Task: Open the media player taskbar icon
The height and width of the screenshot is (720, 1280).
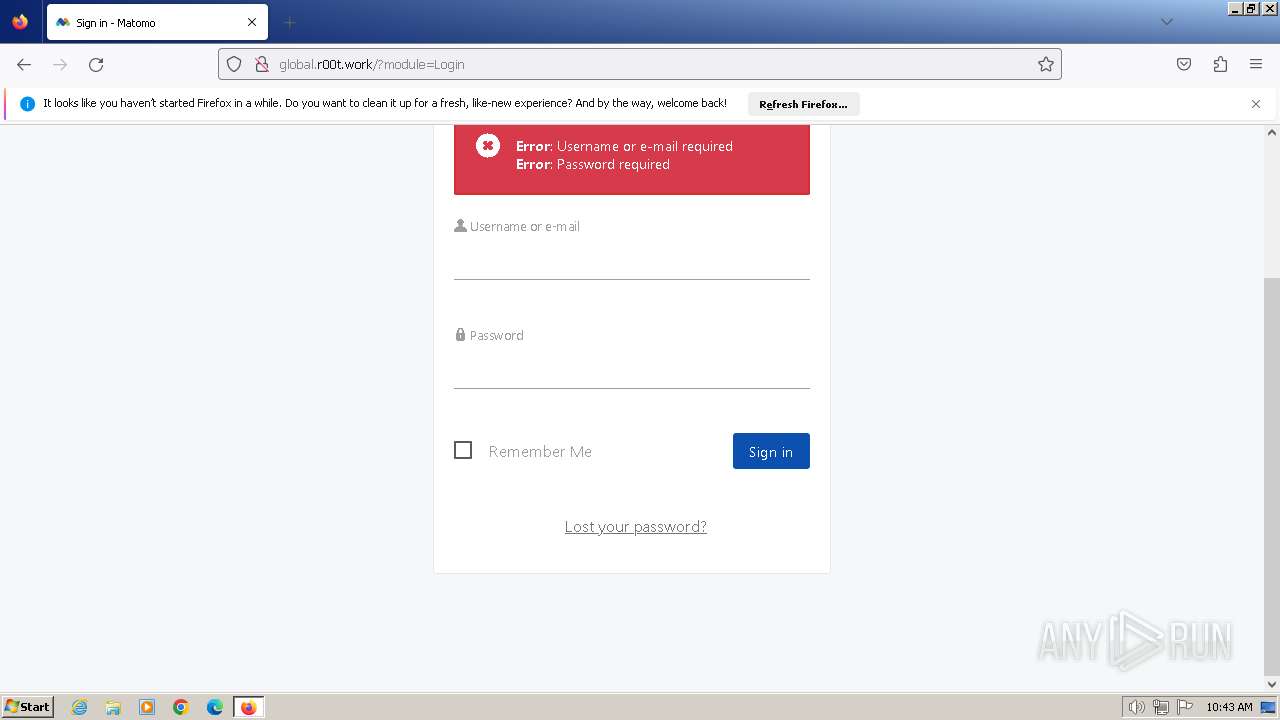Action: pos(147,707)
